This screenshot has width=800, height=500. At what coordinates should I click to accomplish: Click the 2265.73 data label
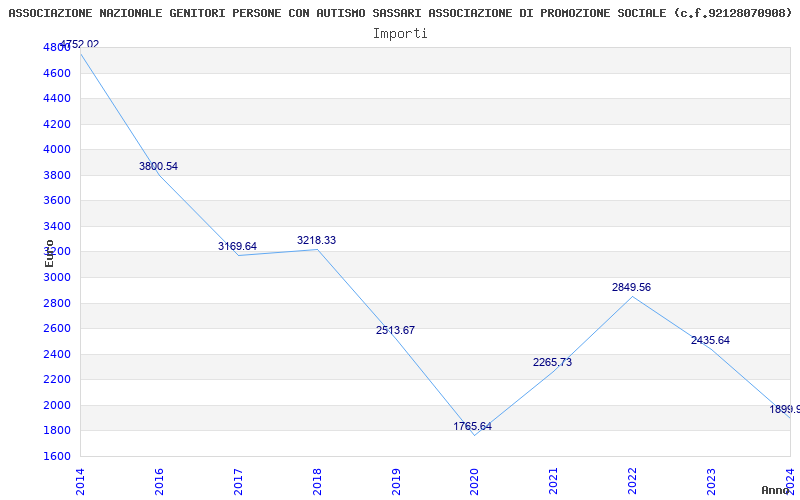(x=553, y=362)
